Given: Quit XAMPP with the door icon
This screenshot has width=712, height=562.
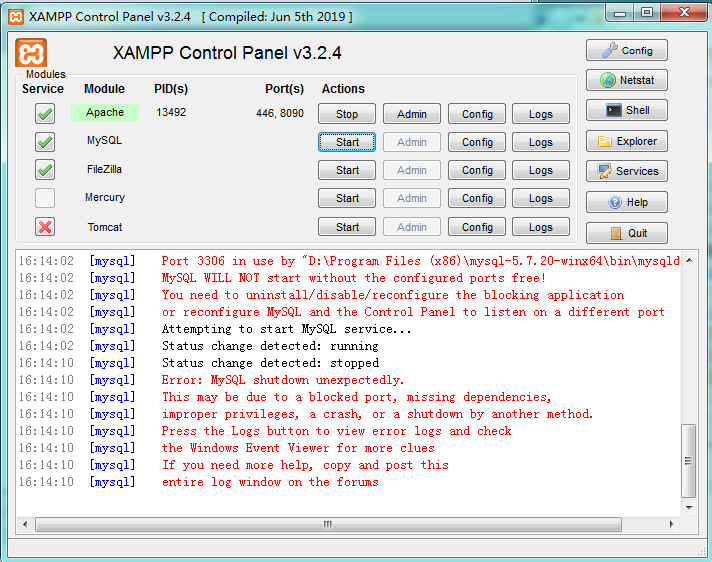Looking at the screenshot, I should (x=627, y=233).
